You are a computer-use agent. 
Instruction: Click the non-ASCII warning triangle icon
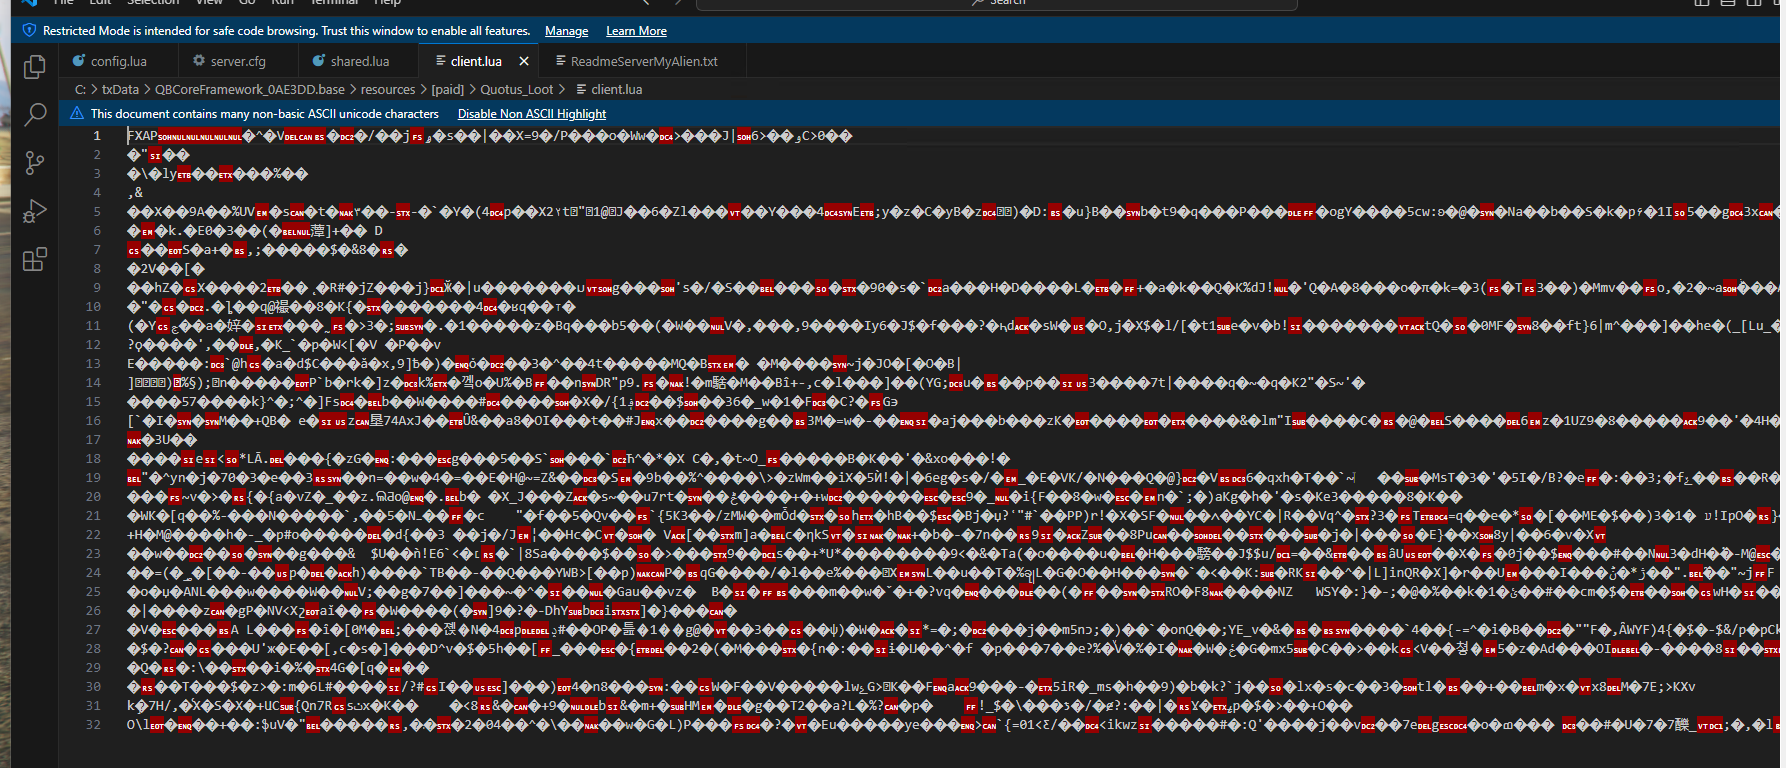77,114
